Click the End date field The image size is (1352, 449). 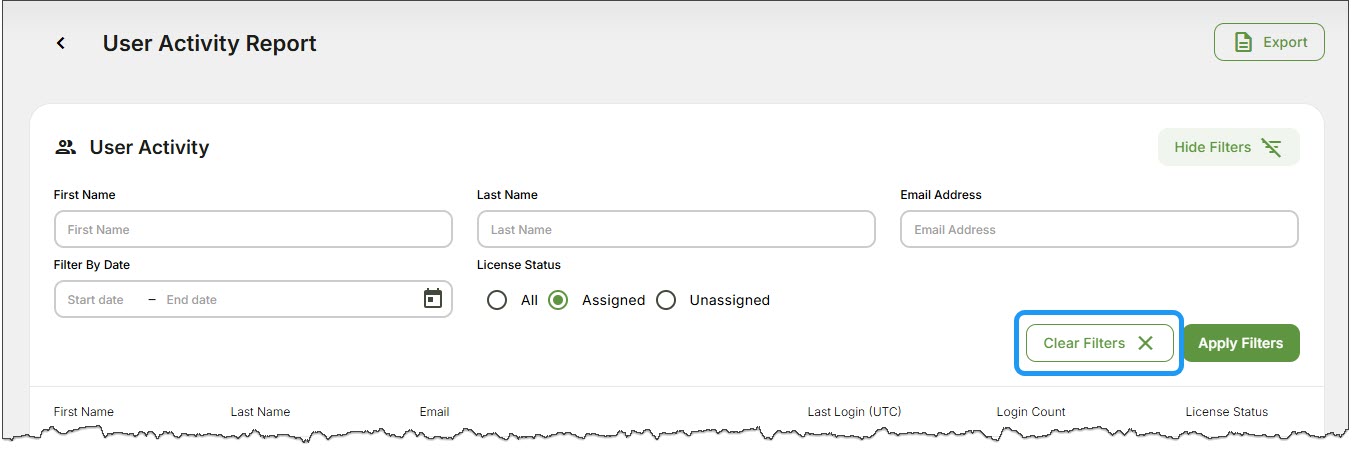click(192, 300)
